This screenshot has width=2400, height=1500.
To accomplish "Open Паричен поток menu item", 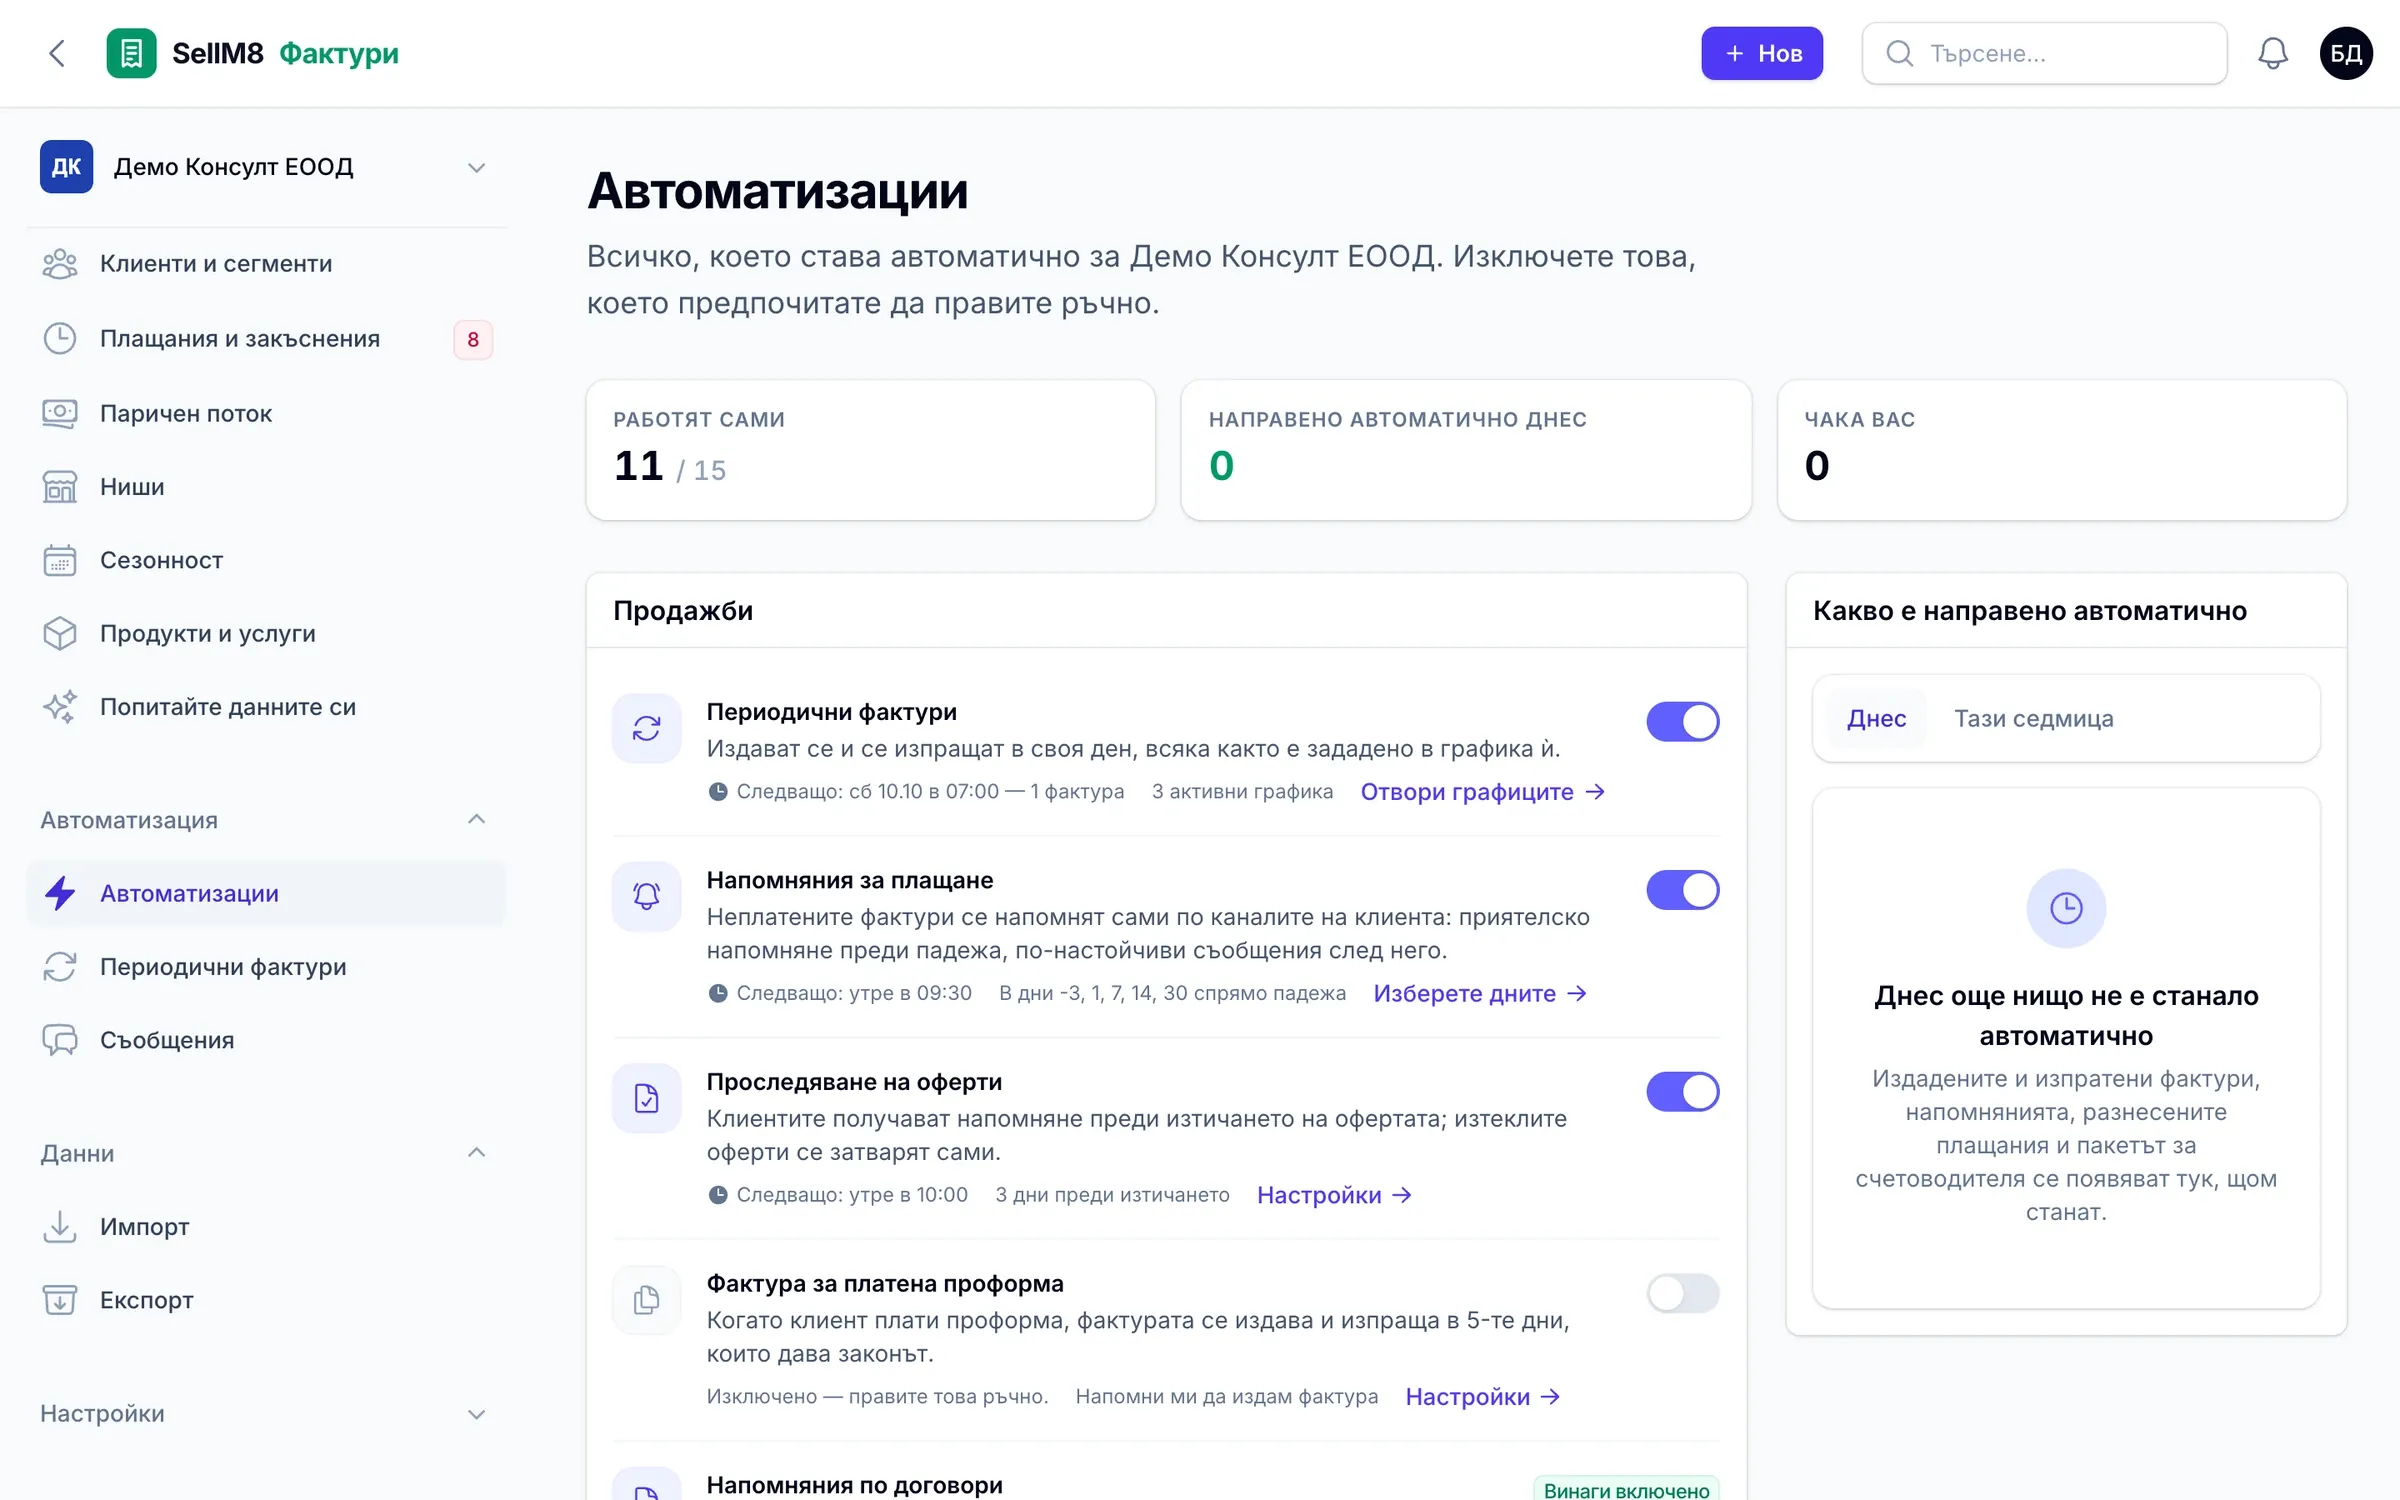I will [266, 413].
